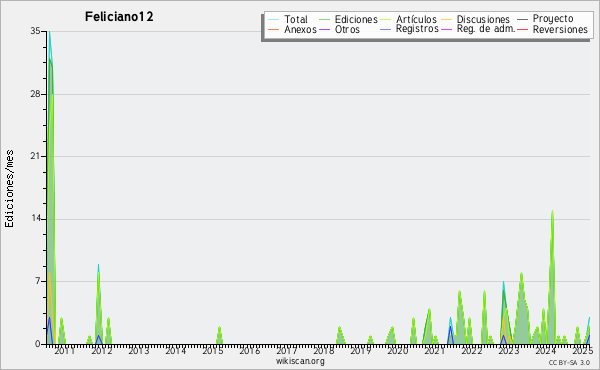Select the Ediciones legend entry
Screen dimensions: 600x370
[356, 19]
